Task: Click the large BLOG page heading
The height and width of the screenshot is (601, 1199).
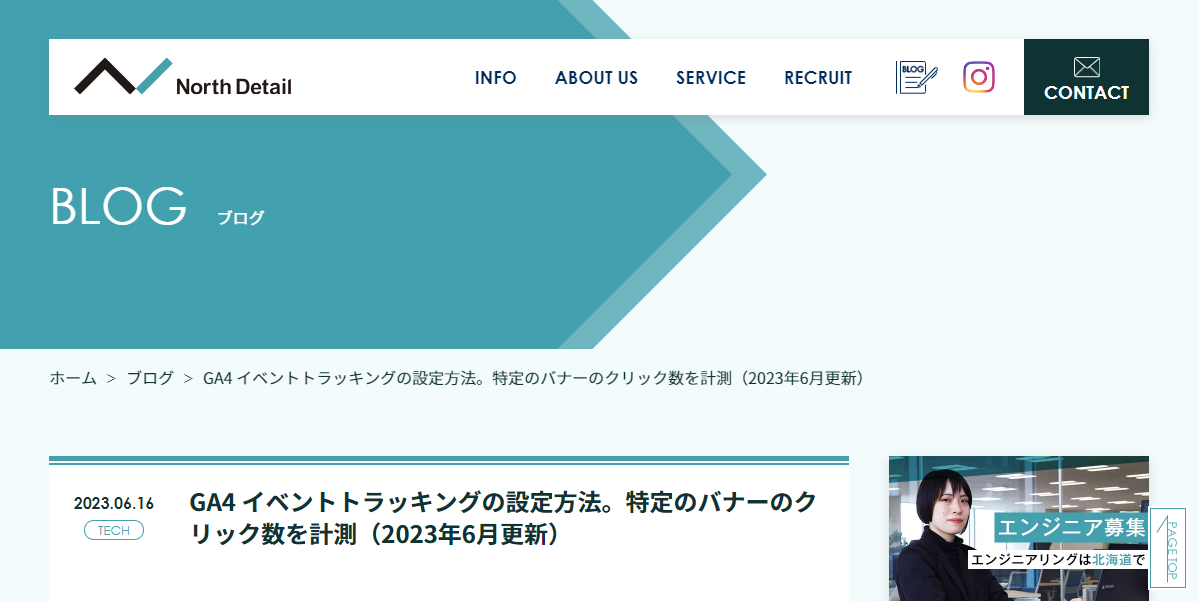Action: pyautogui.click(x=119, y=206)
